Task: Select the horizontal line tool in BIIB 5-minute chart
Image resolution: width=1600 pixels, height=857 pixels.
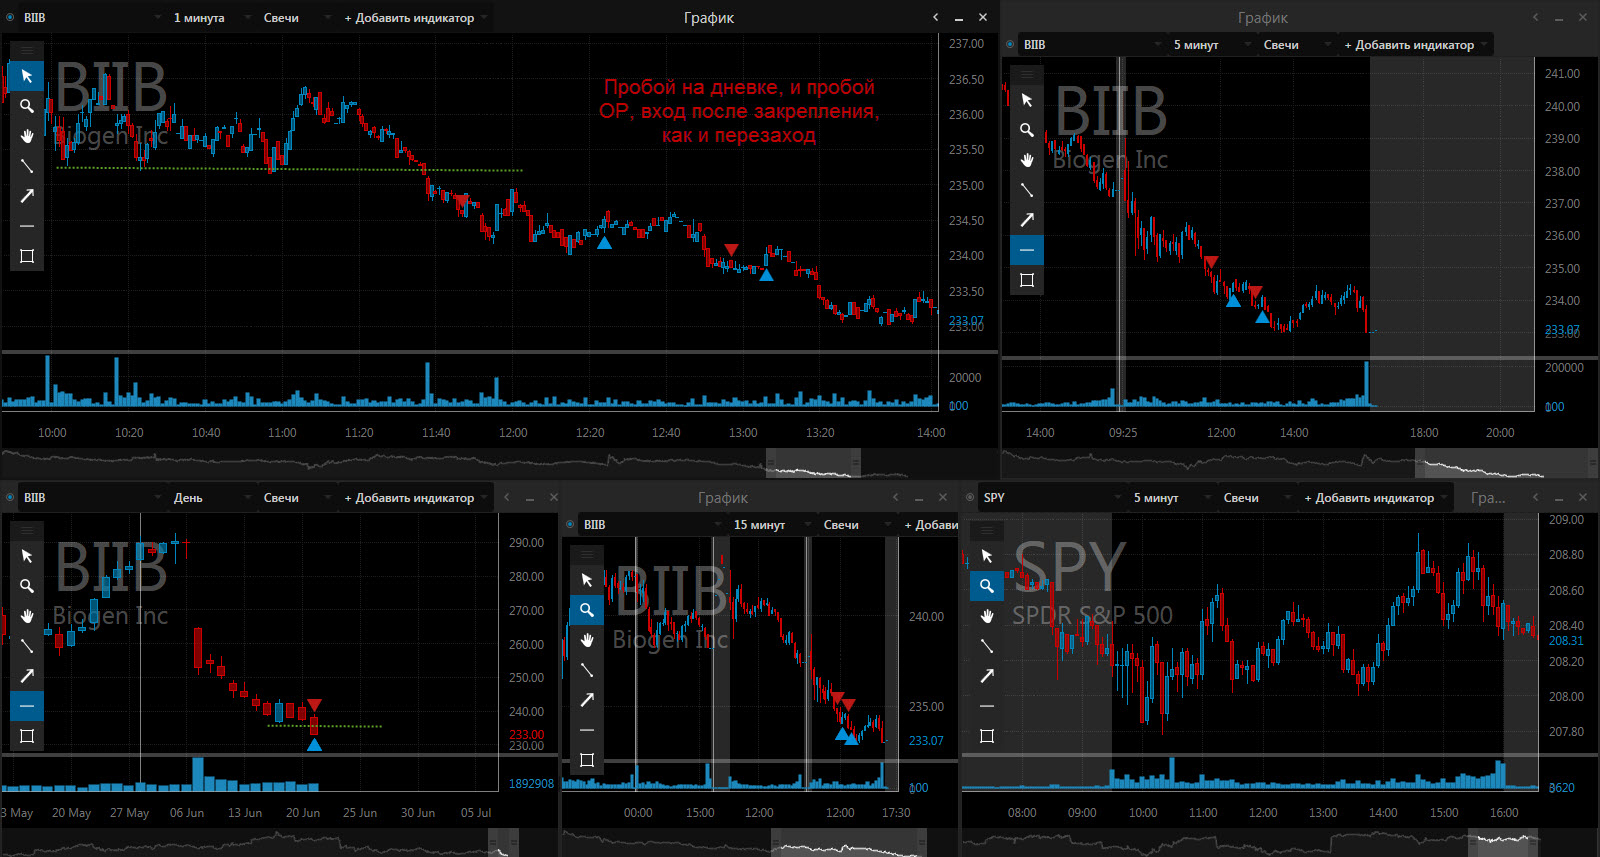Action: point(1027,250)
